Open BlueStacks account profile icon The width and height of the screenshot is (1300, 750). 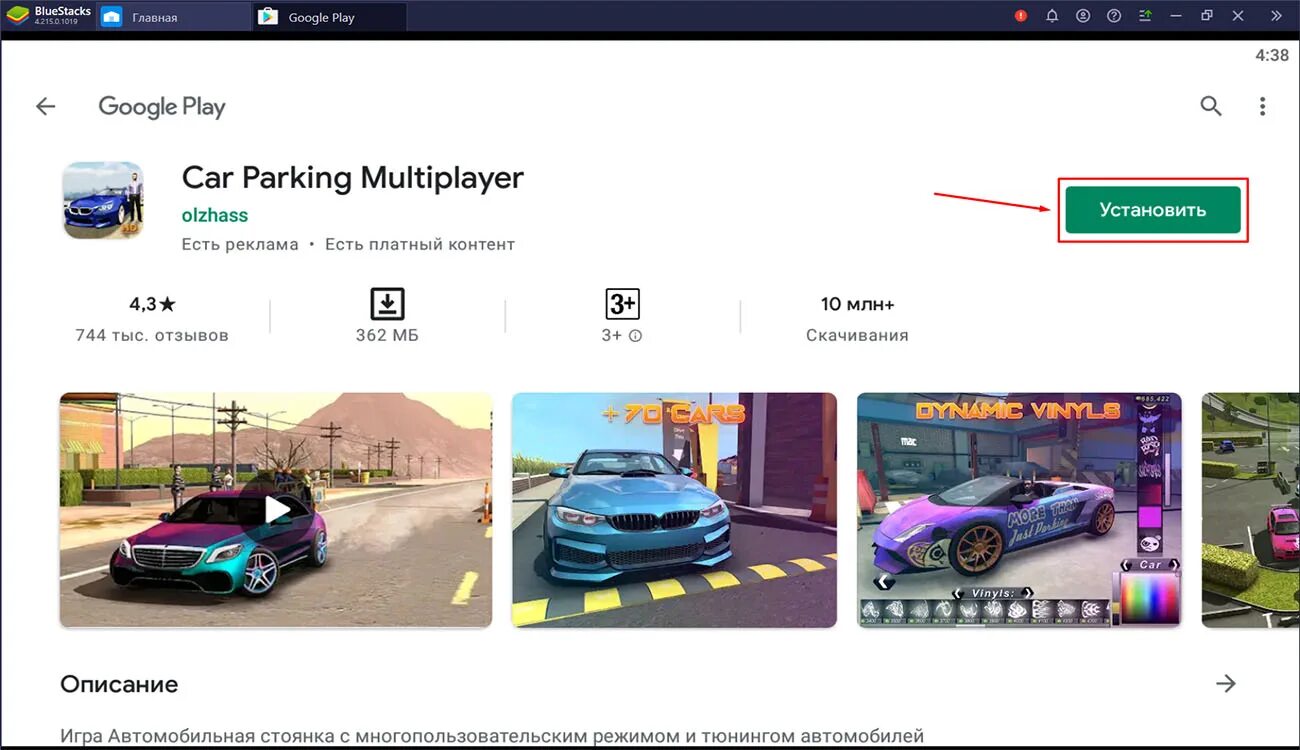tap(1083, 16)
